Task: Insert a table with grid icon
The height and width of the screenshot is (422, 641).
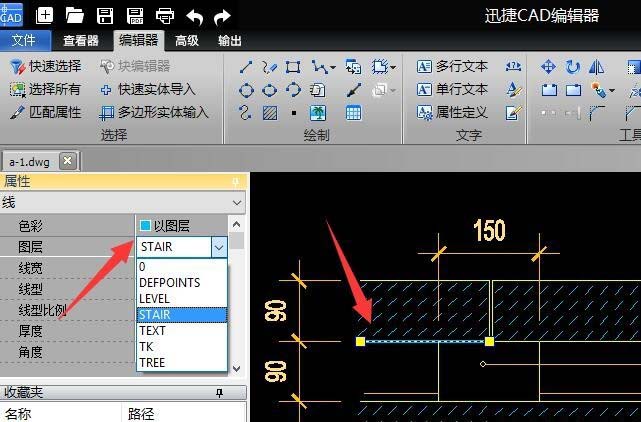Action: pyautogui.click(x=354, y=113)
